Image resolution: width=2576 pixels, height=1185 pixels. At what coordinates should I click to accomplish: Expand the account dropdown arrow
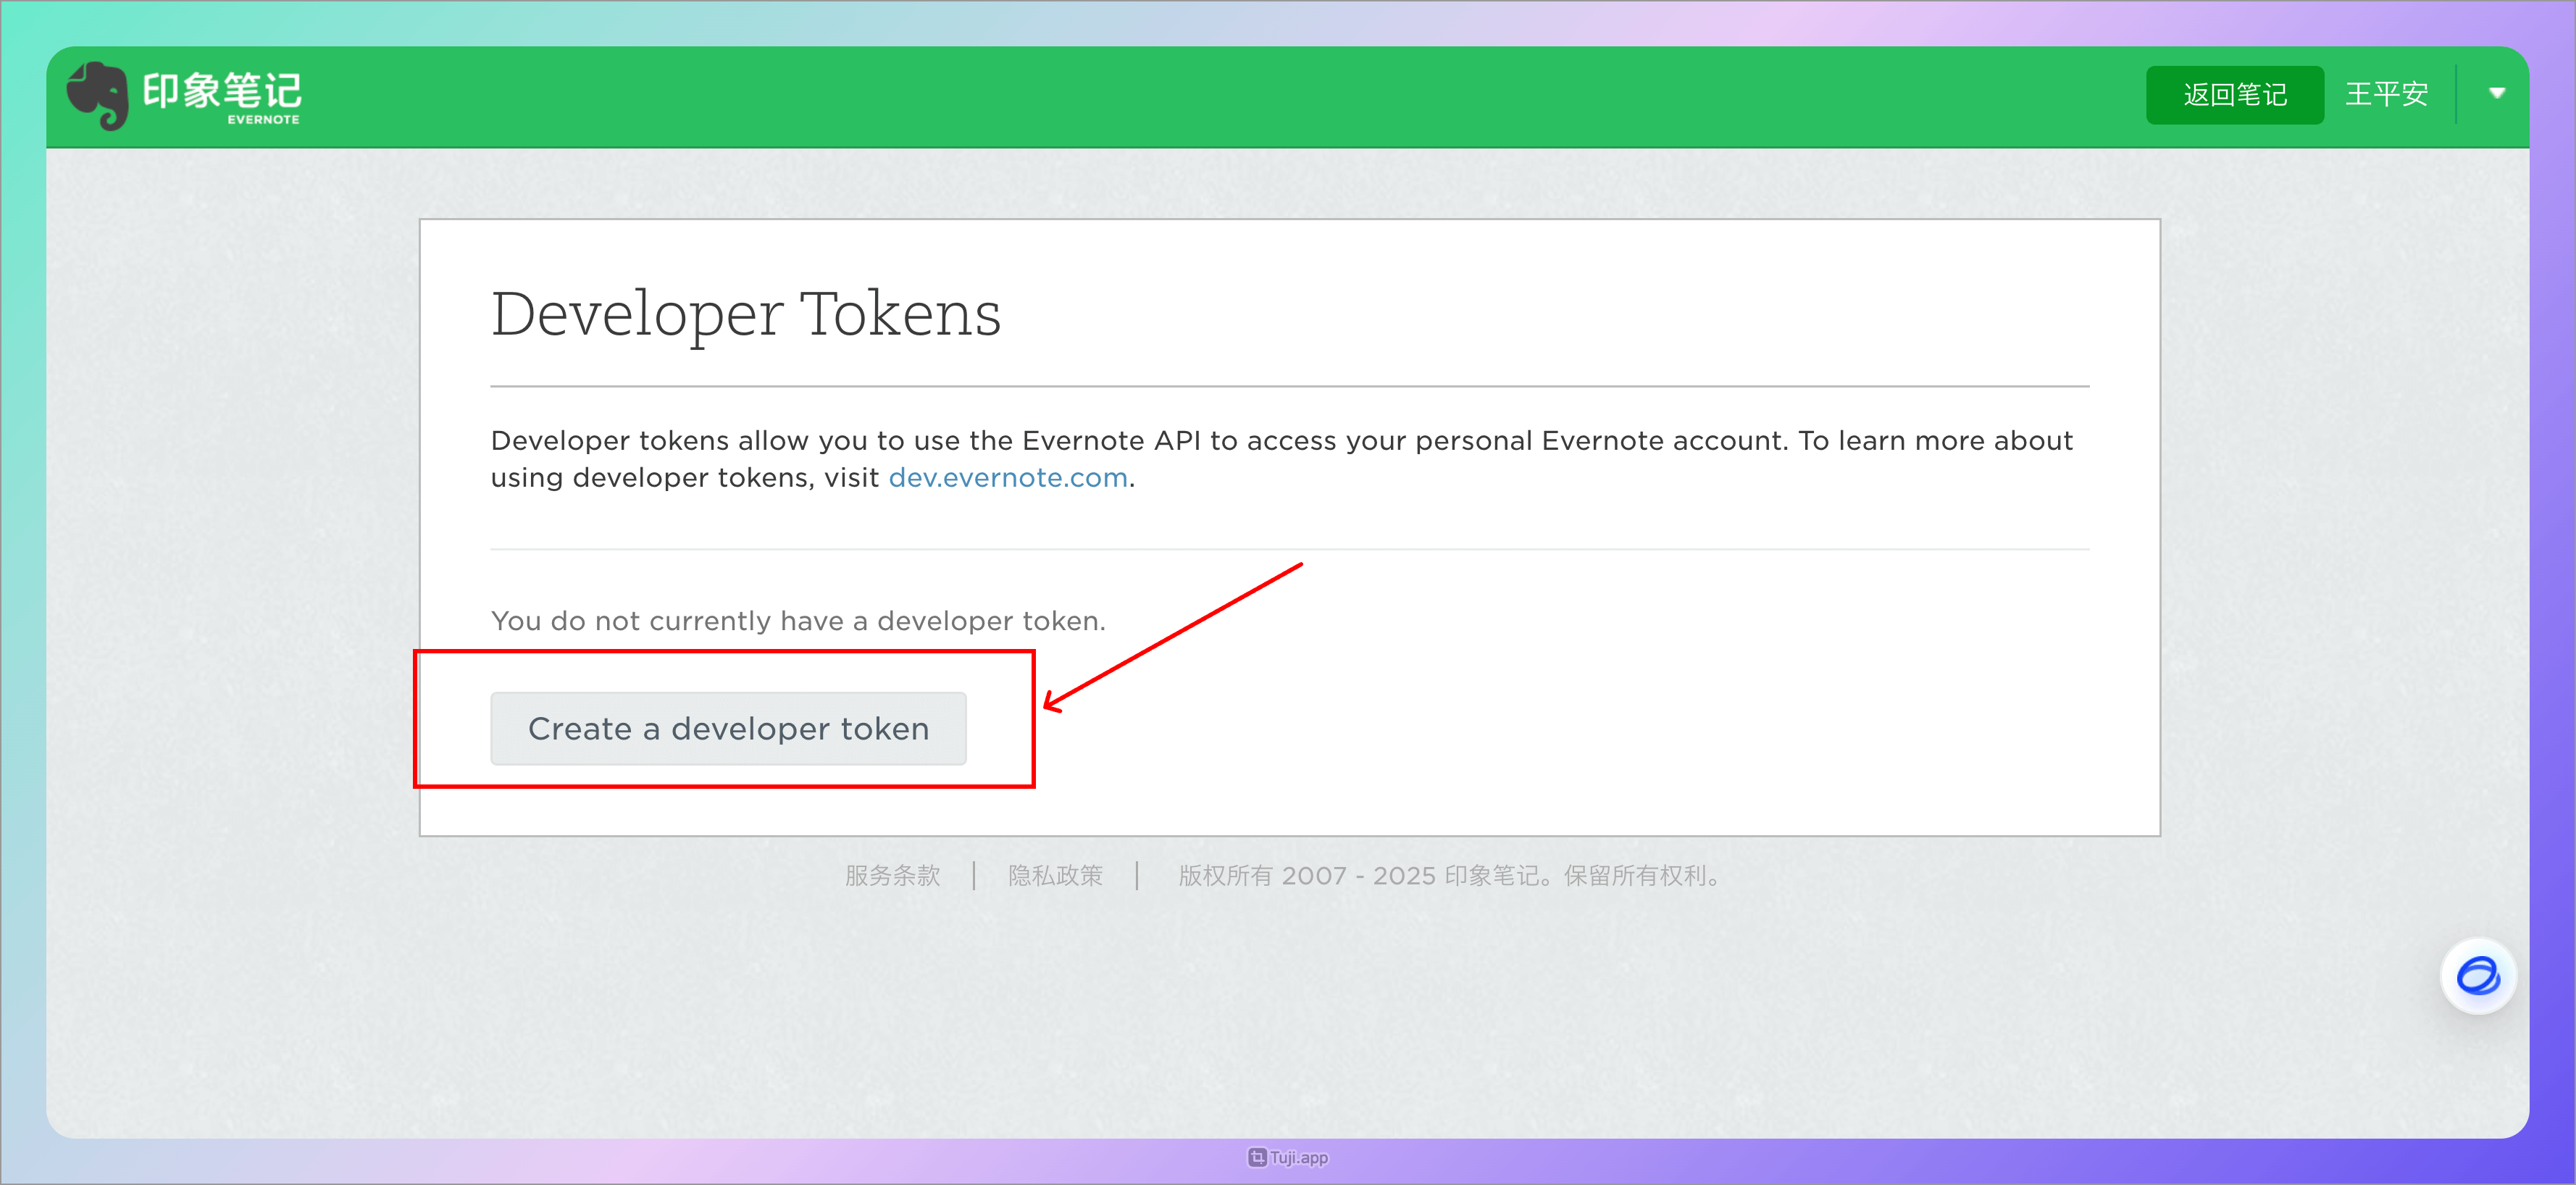click(x=2496, y=93)
